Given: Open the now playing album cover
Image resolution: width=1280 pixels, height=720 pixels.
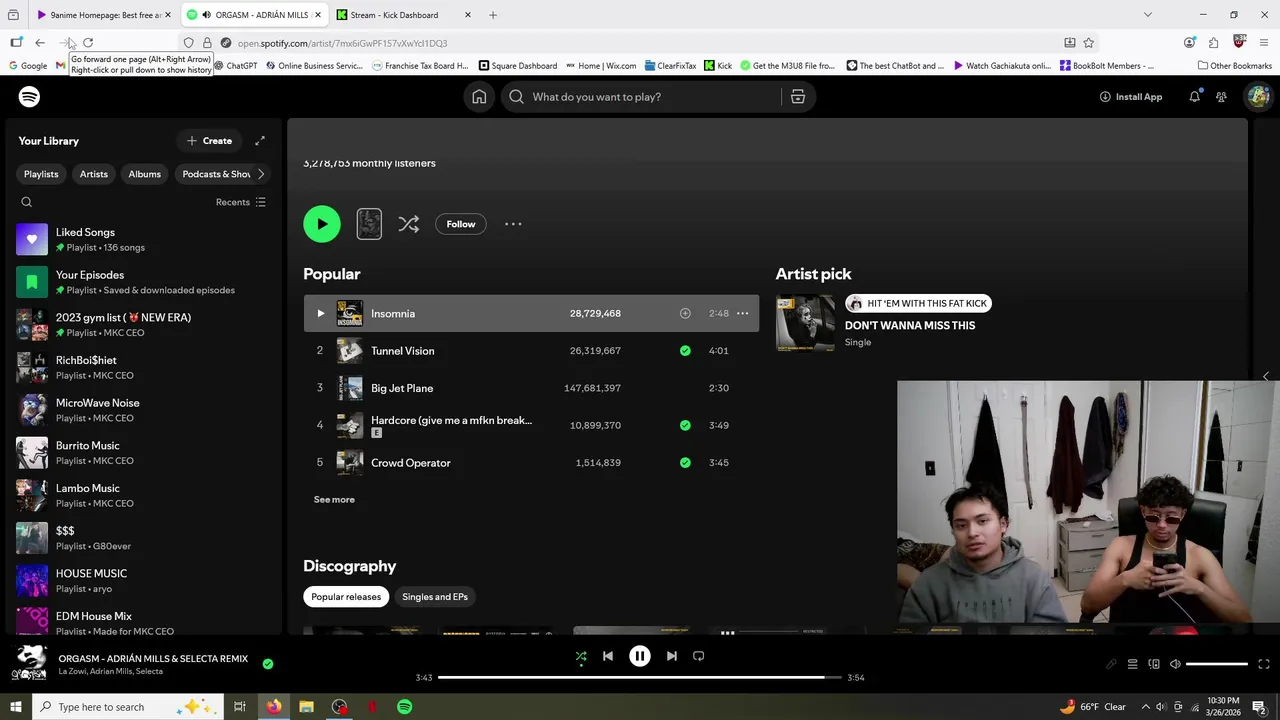Looking at the screenshot, I should click(x=29, y=663).
